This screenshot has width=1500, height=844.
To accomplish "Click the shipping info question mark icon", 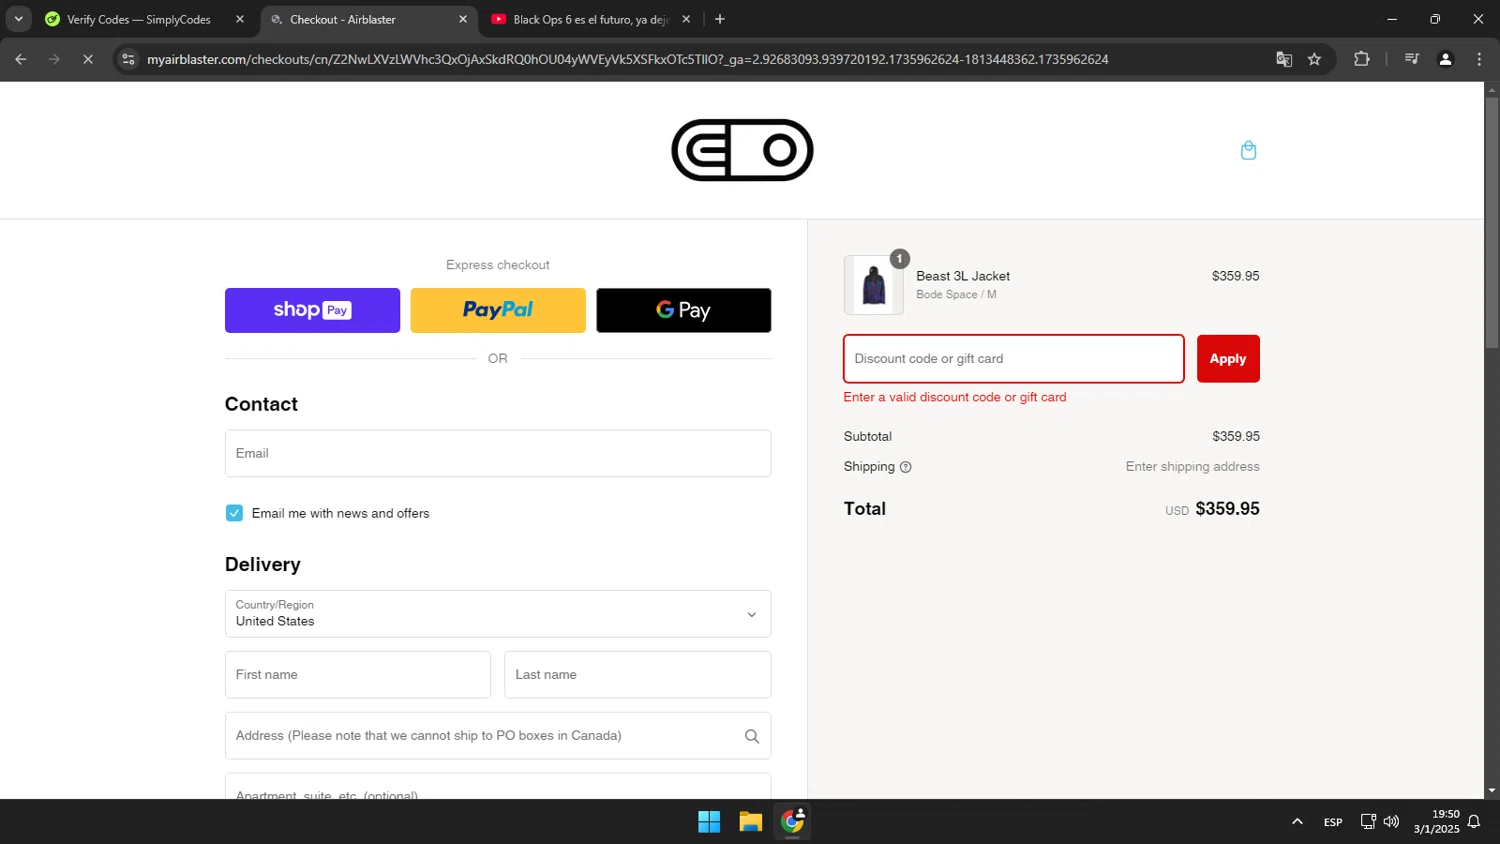I will (x=905, y=467).
